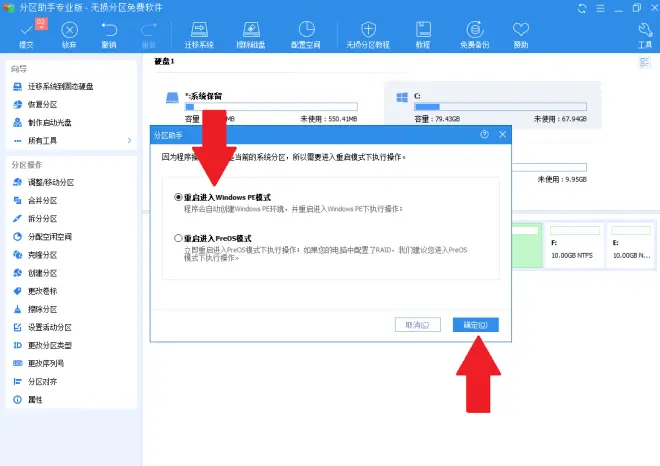660x466 pixels.
Task: Click the 确定(O) button
Action: tap(476, 325)
